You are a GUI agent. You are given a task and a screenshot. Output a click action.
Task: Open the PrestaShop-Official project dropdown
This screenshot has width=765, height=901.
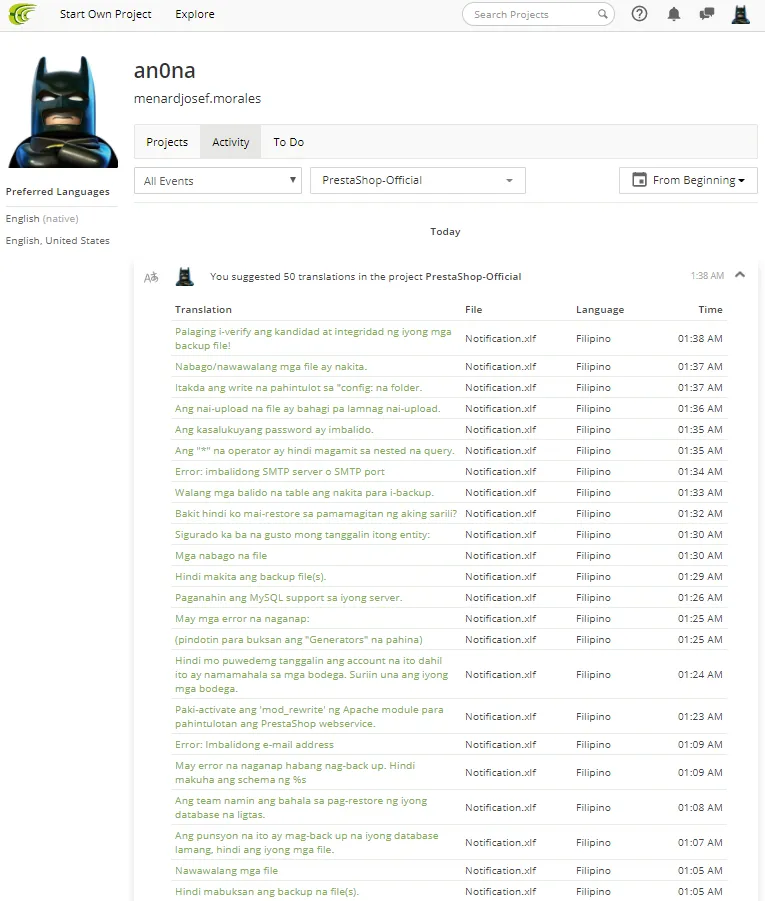(x=418, y=180)
